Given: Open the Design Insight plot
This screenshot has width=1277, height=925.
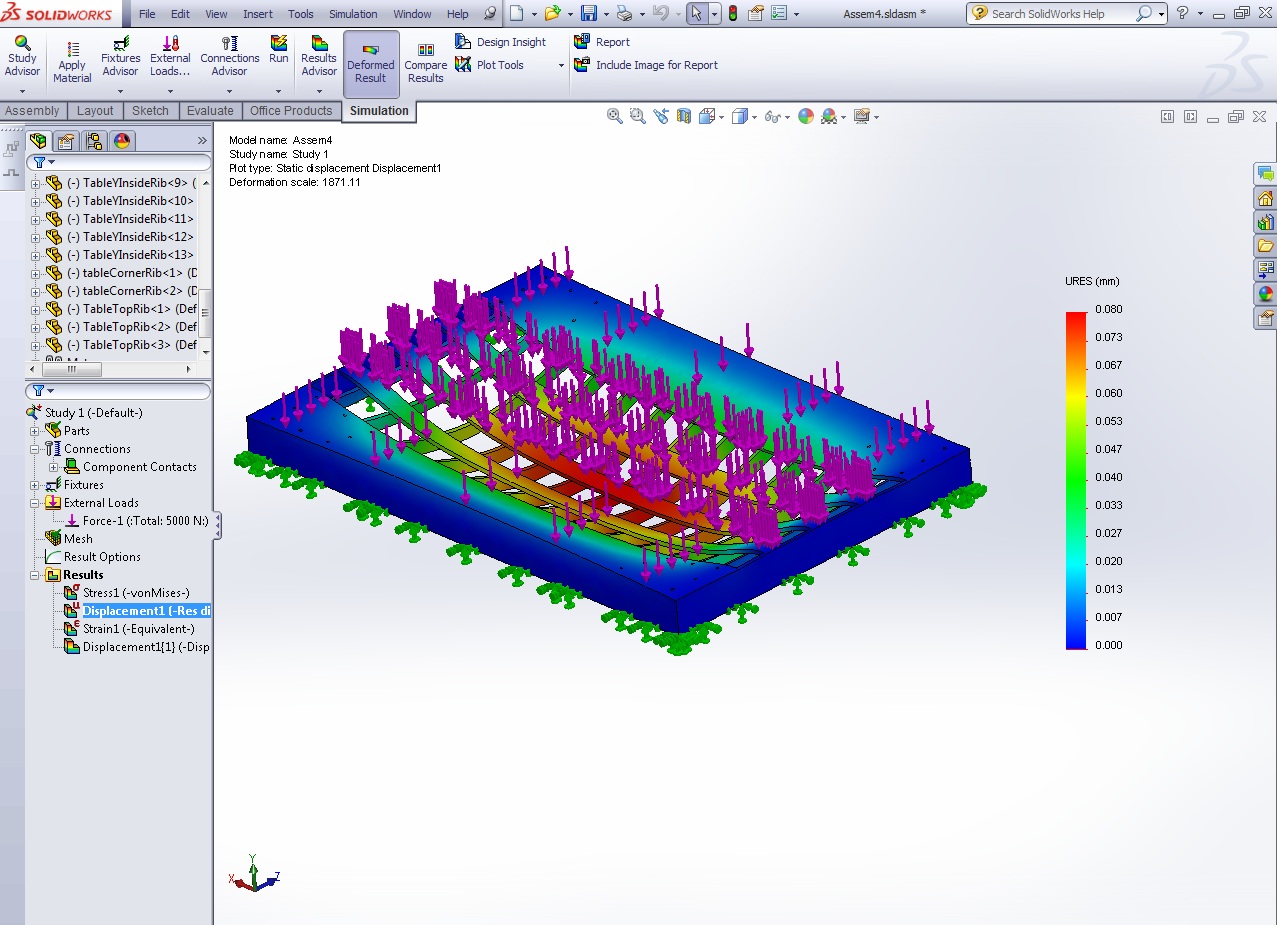Looking at the screenshot, I should point(511,42).
